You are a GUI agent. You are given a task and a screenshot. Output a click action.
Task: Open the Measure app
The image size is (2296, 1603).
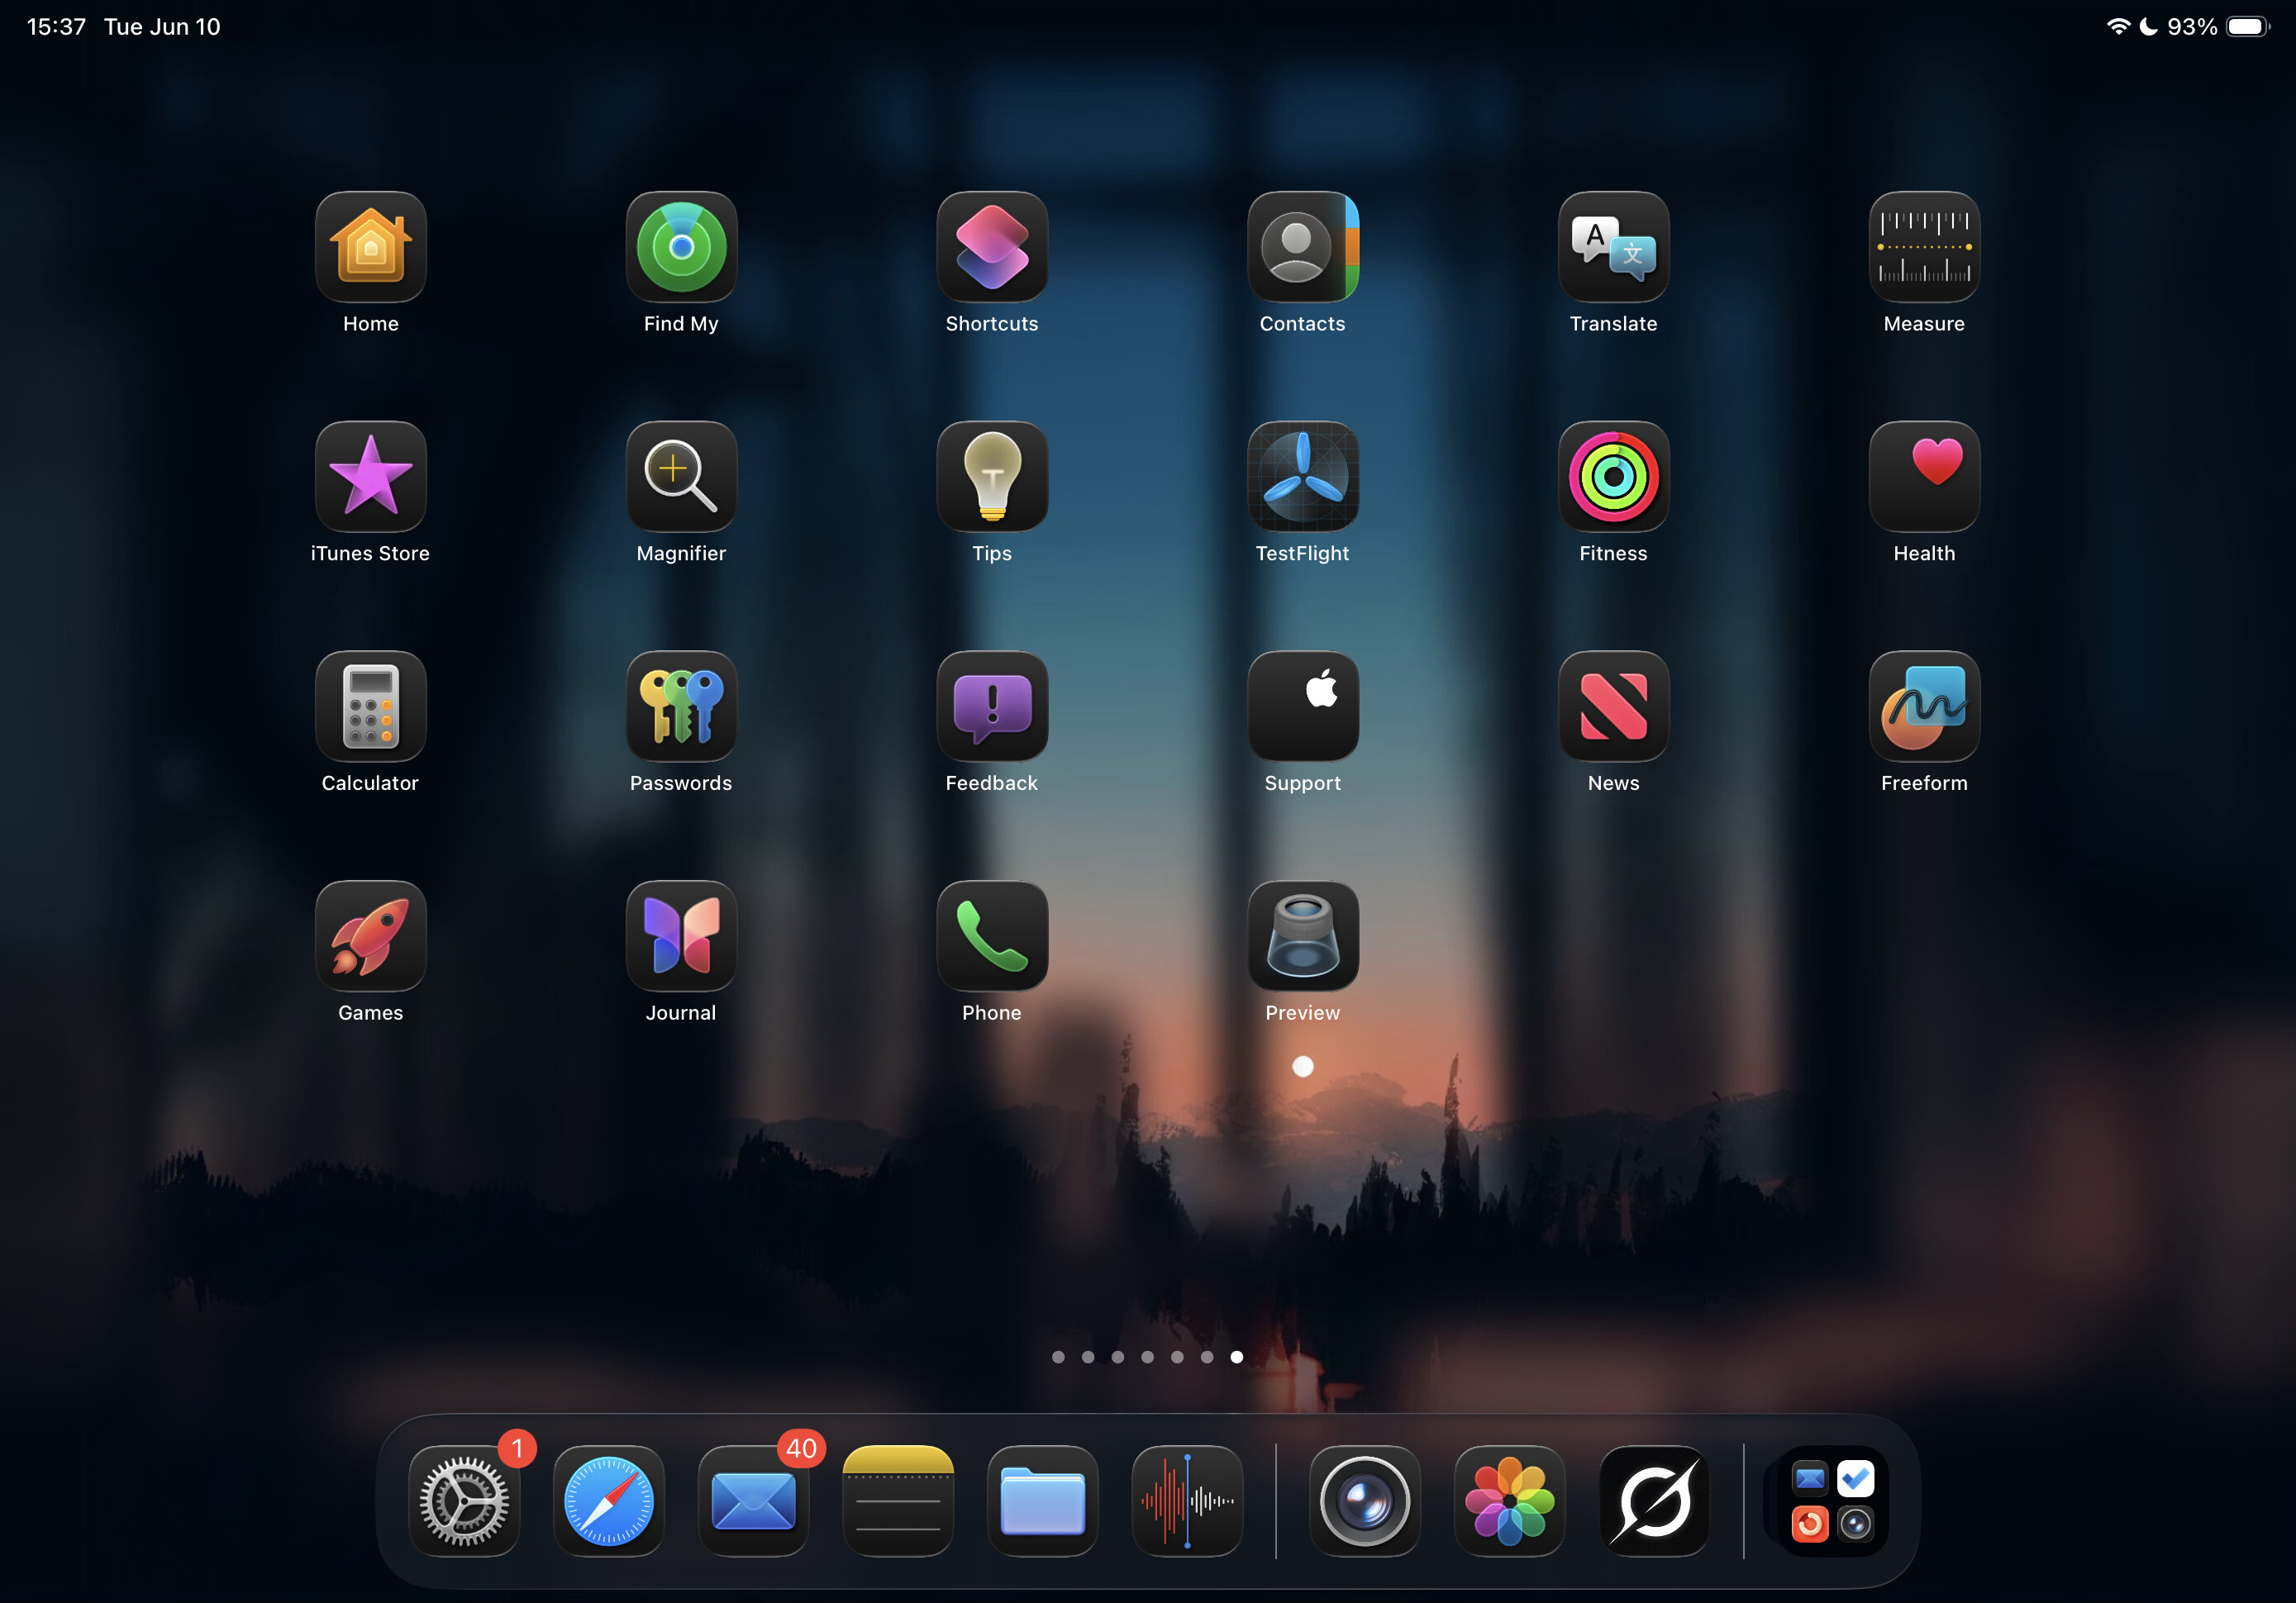point(1924,247)
